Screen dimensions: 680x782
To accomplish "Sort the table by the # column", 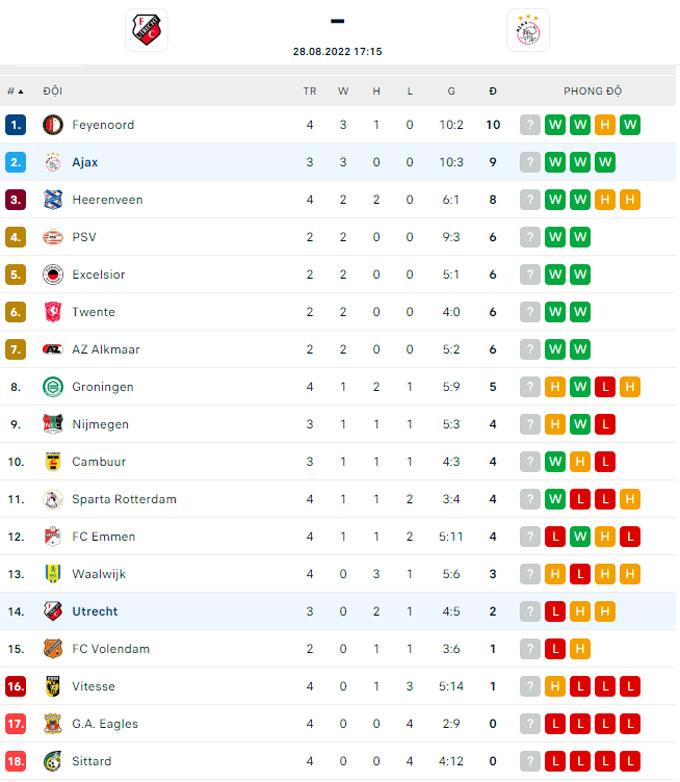I will click(15, 91).
